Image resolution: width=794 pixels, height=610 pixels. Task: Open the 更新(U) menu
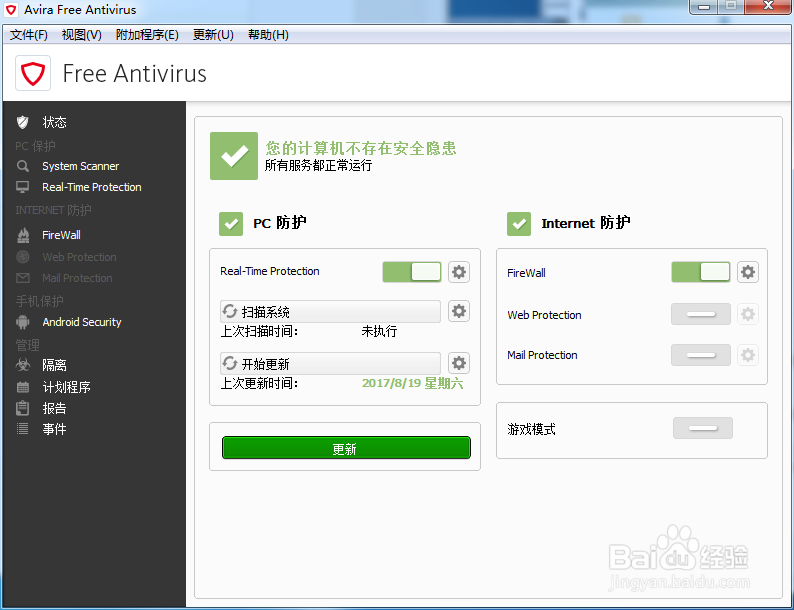pyautogui.click(x=213, y=35)
